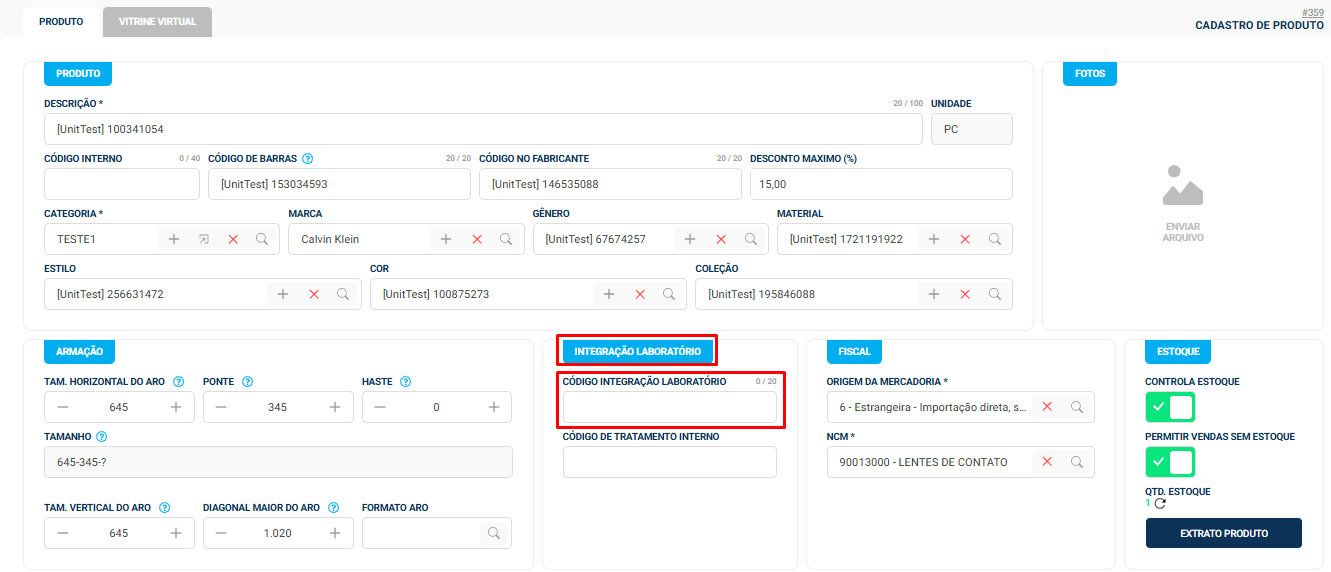
Task: Click the Código Integração Laboratório input field
Action: (x=669, y=407)
